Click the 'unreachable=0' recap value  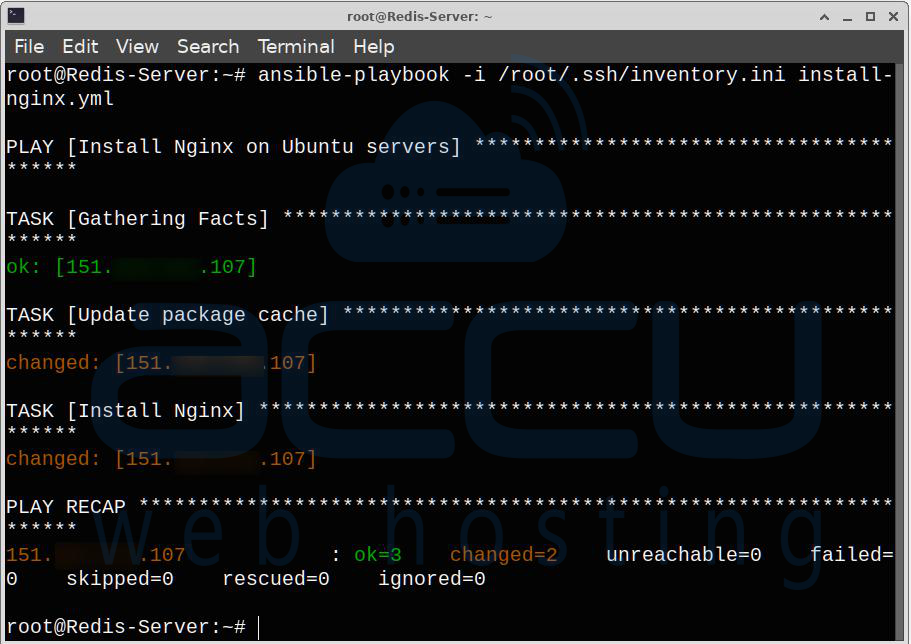click(x=683, y=554)
